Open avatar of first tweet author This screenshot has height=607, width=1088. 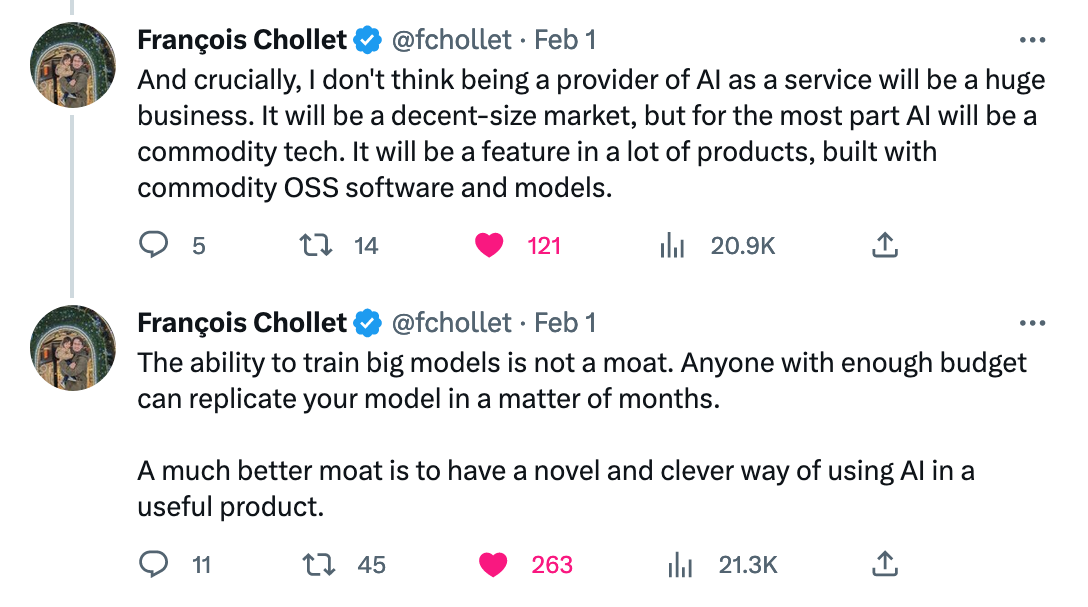[73, 65]
